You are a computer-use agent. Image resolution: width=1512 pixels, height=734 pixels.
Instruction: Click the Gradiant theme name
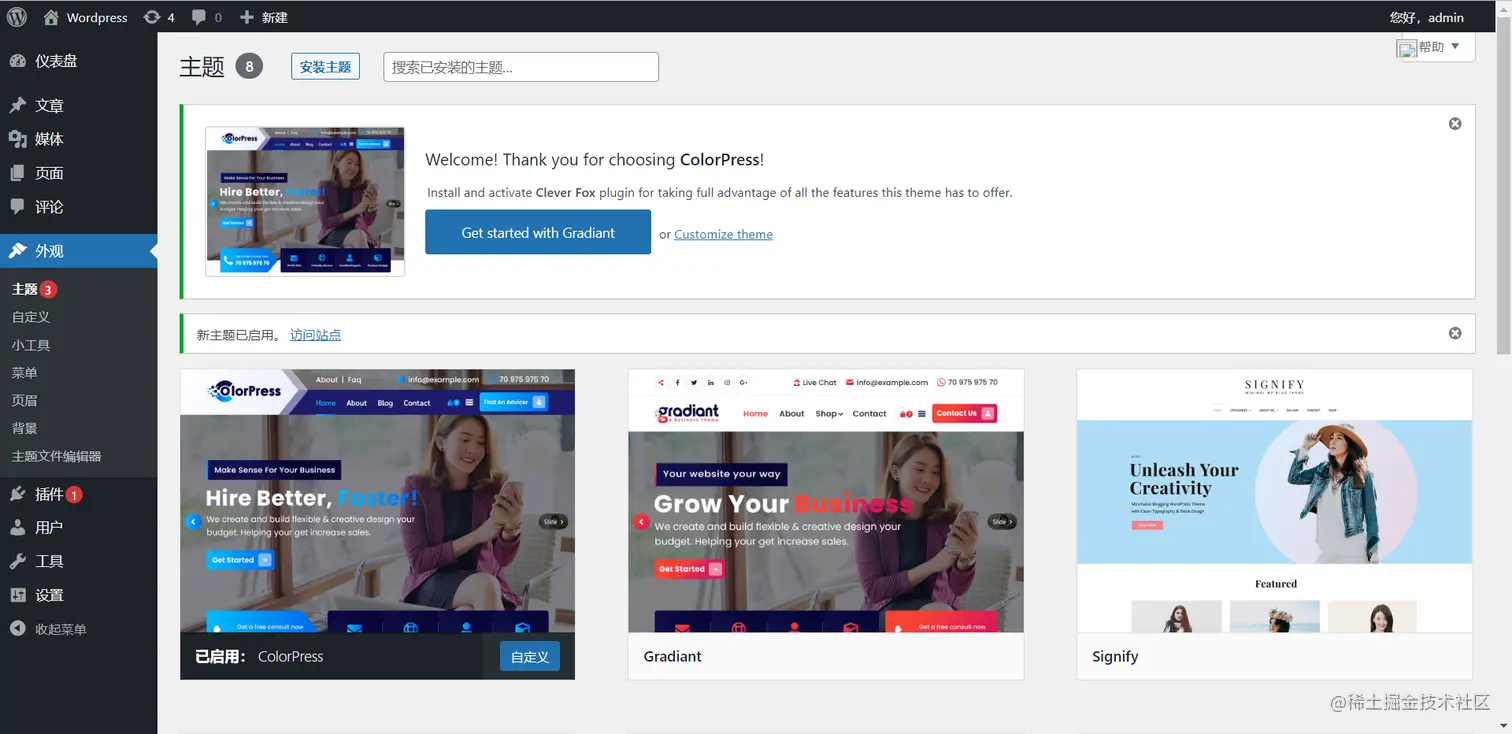672,657
